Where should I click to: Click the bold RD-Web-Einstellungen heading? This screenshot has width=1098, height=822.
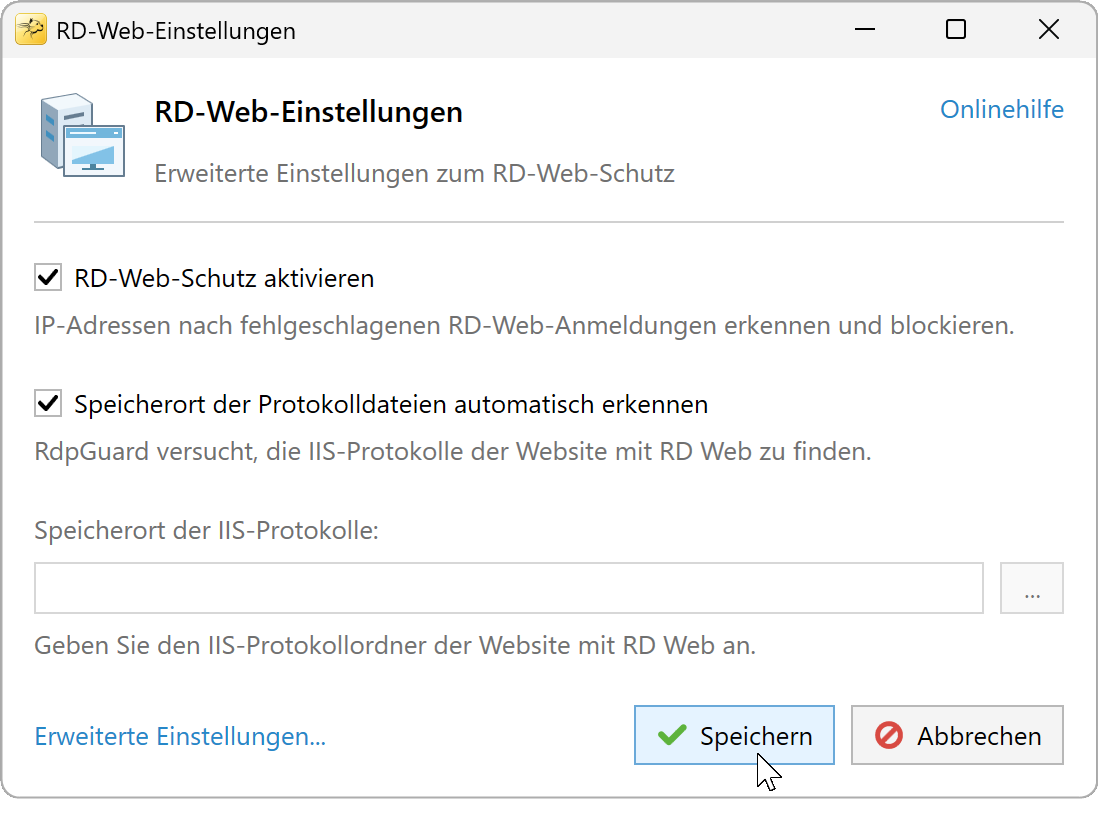coord(309,112)
